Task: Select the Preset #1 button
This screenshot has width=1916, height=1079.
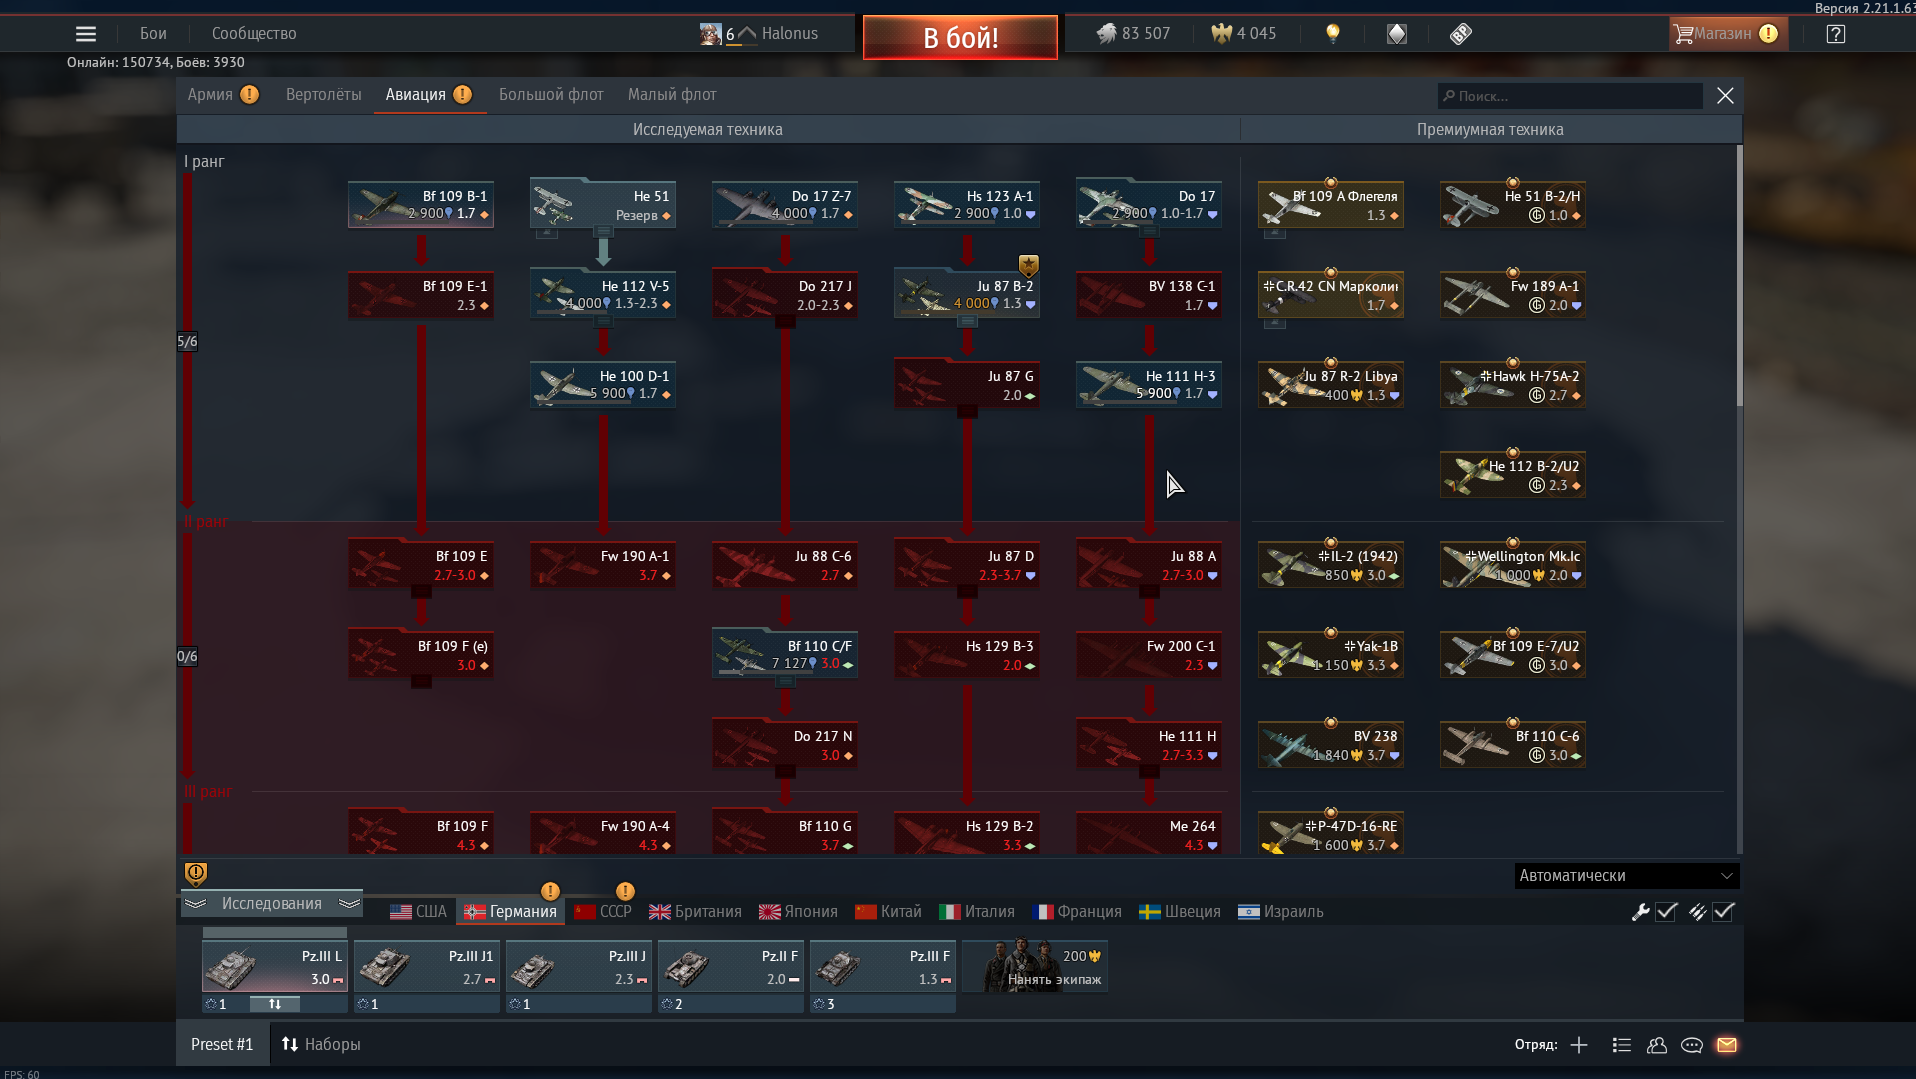Action: (x=222, y=1045)
